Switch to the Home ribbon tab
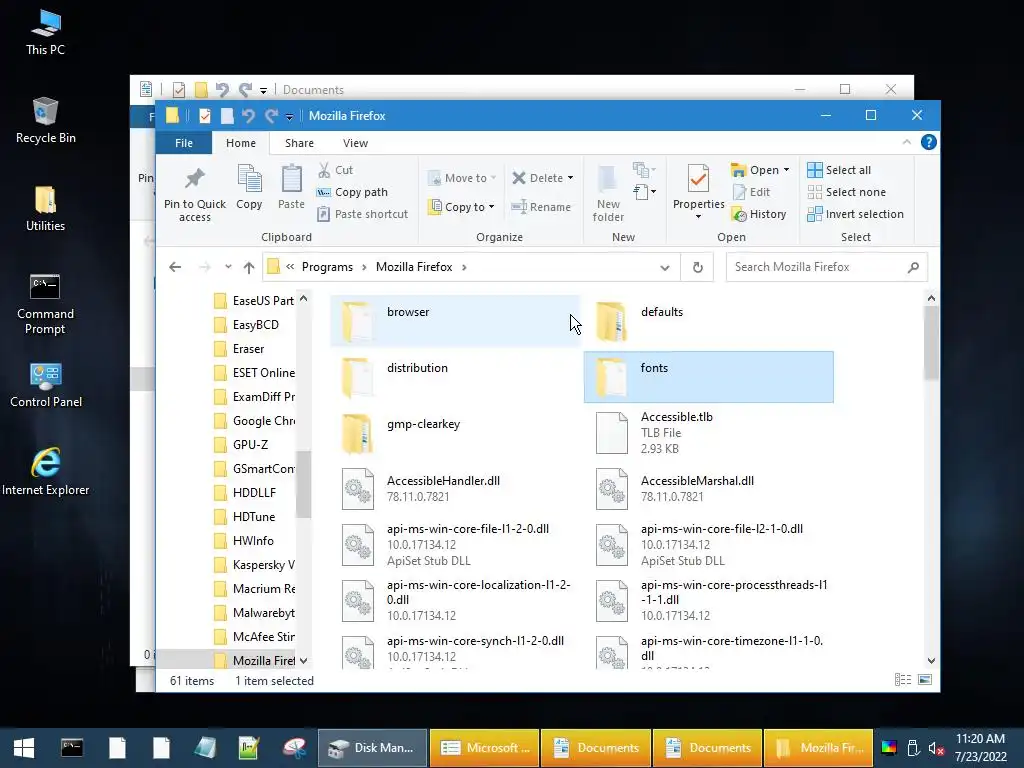Image resolution: width=1024 pixels, height=768 pixels. point(241,143)
